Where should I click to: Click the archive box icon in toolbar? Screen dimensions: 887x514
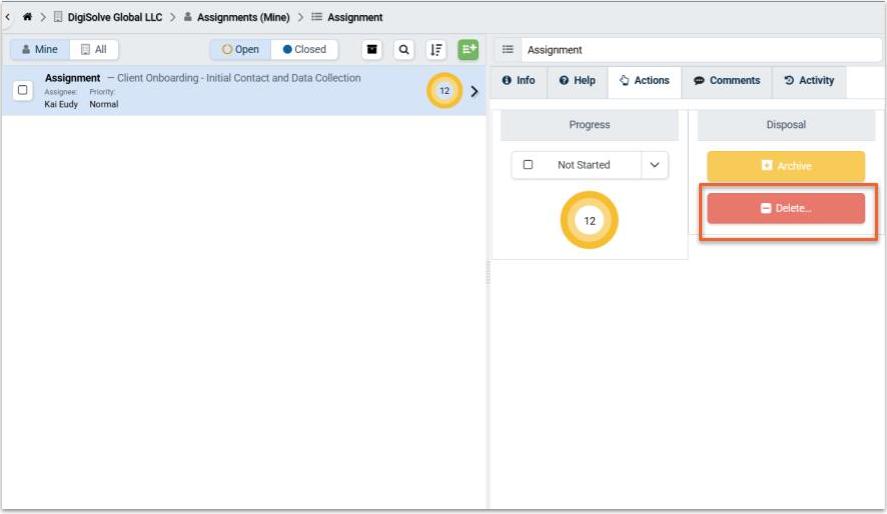click(x=372, y=50)
